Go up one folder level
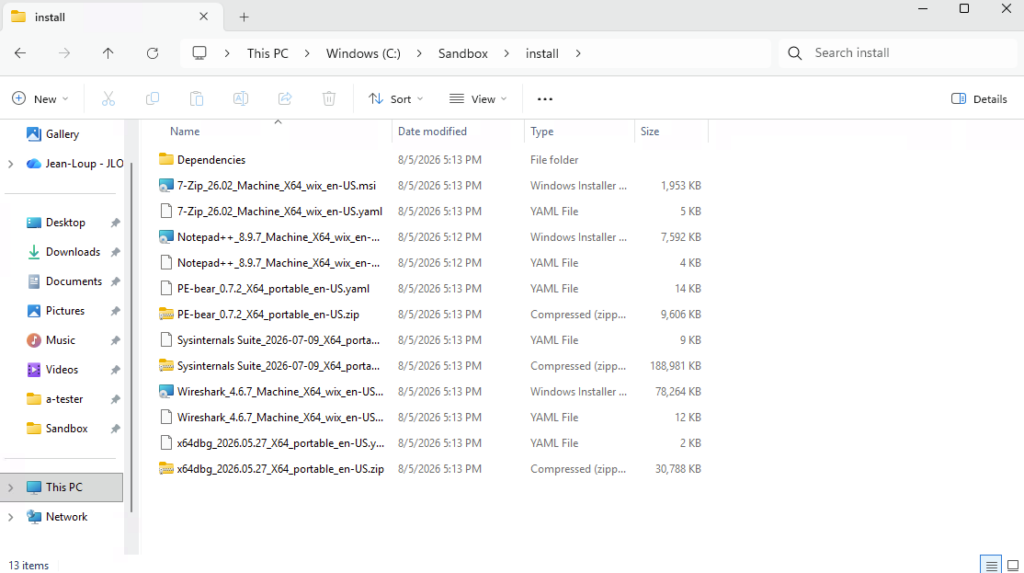1024x573 pixels. [x=108, y=54]
